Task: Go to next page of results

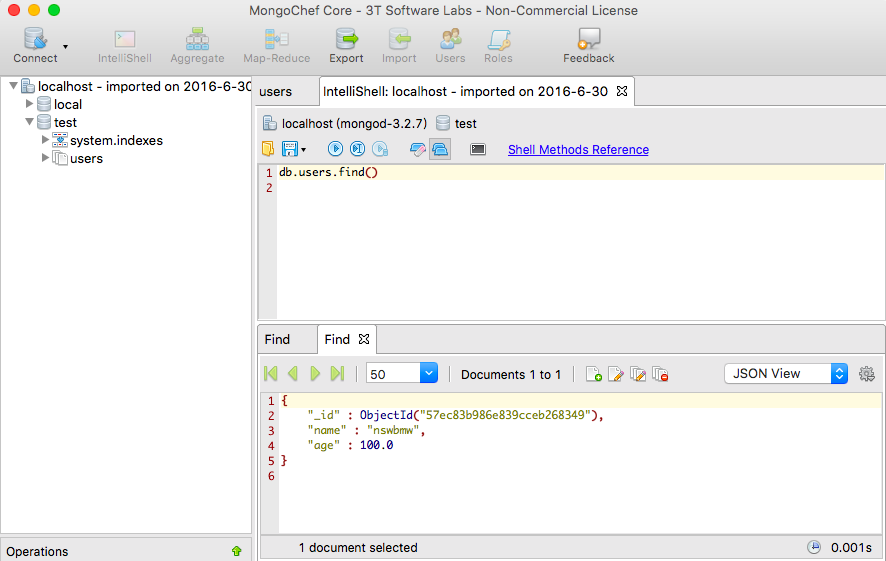Action: click(315, 374)
